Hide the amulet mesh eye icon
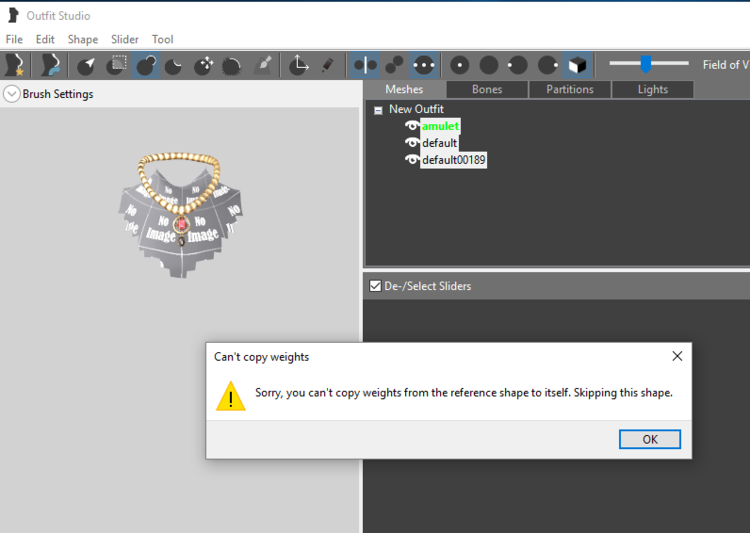This screenshot has height=533, width=750. pyautogui.click(x=412, y=126)
